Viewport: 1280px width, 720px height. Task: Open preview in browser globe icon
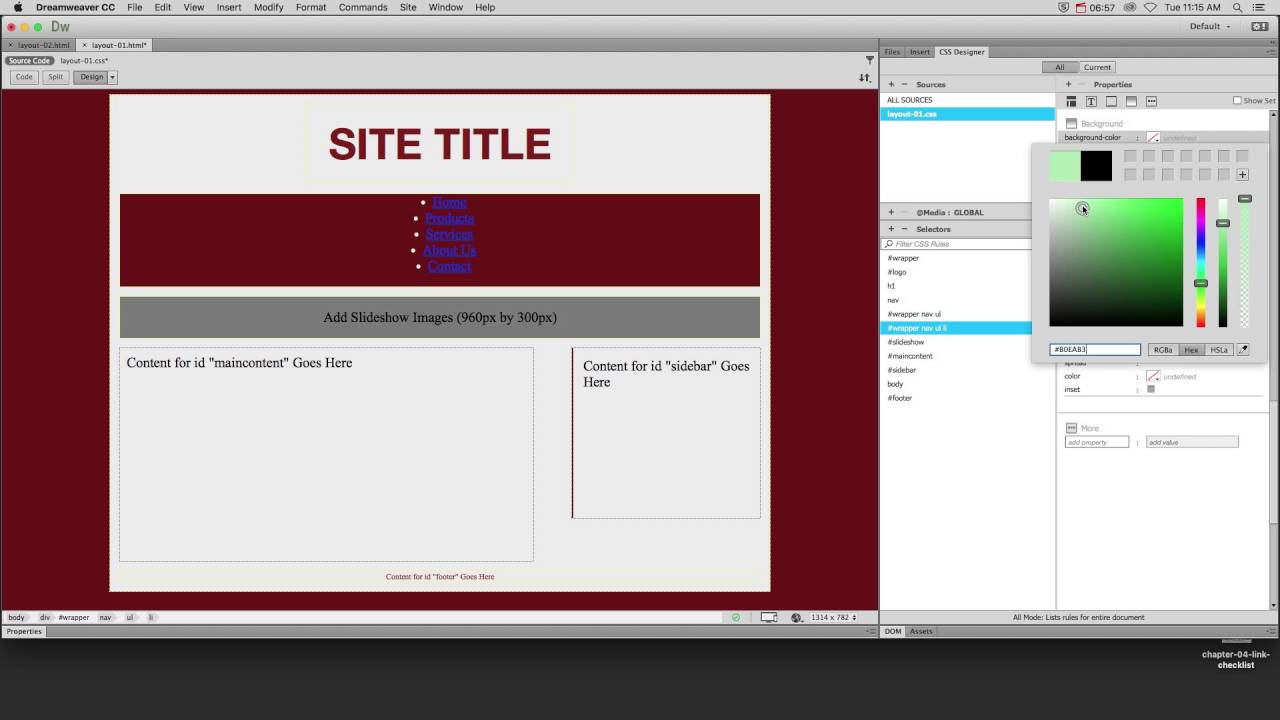(796, 617)
